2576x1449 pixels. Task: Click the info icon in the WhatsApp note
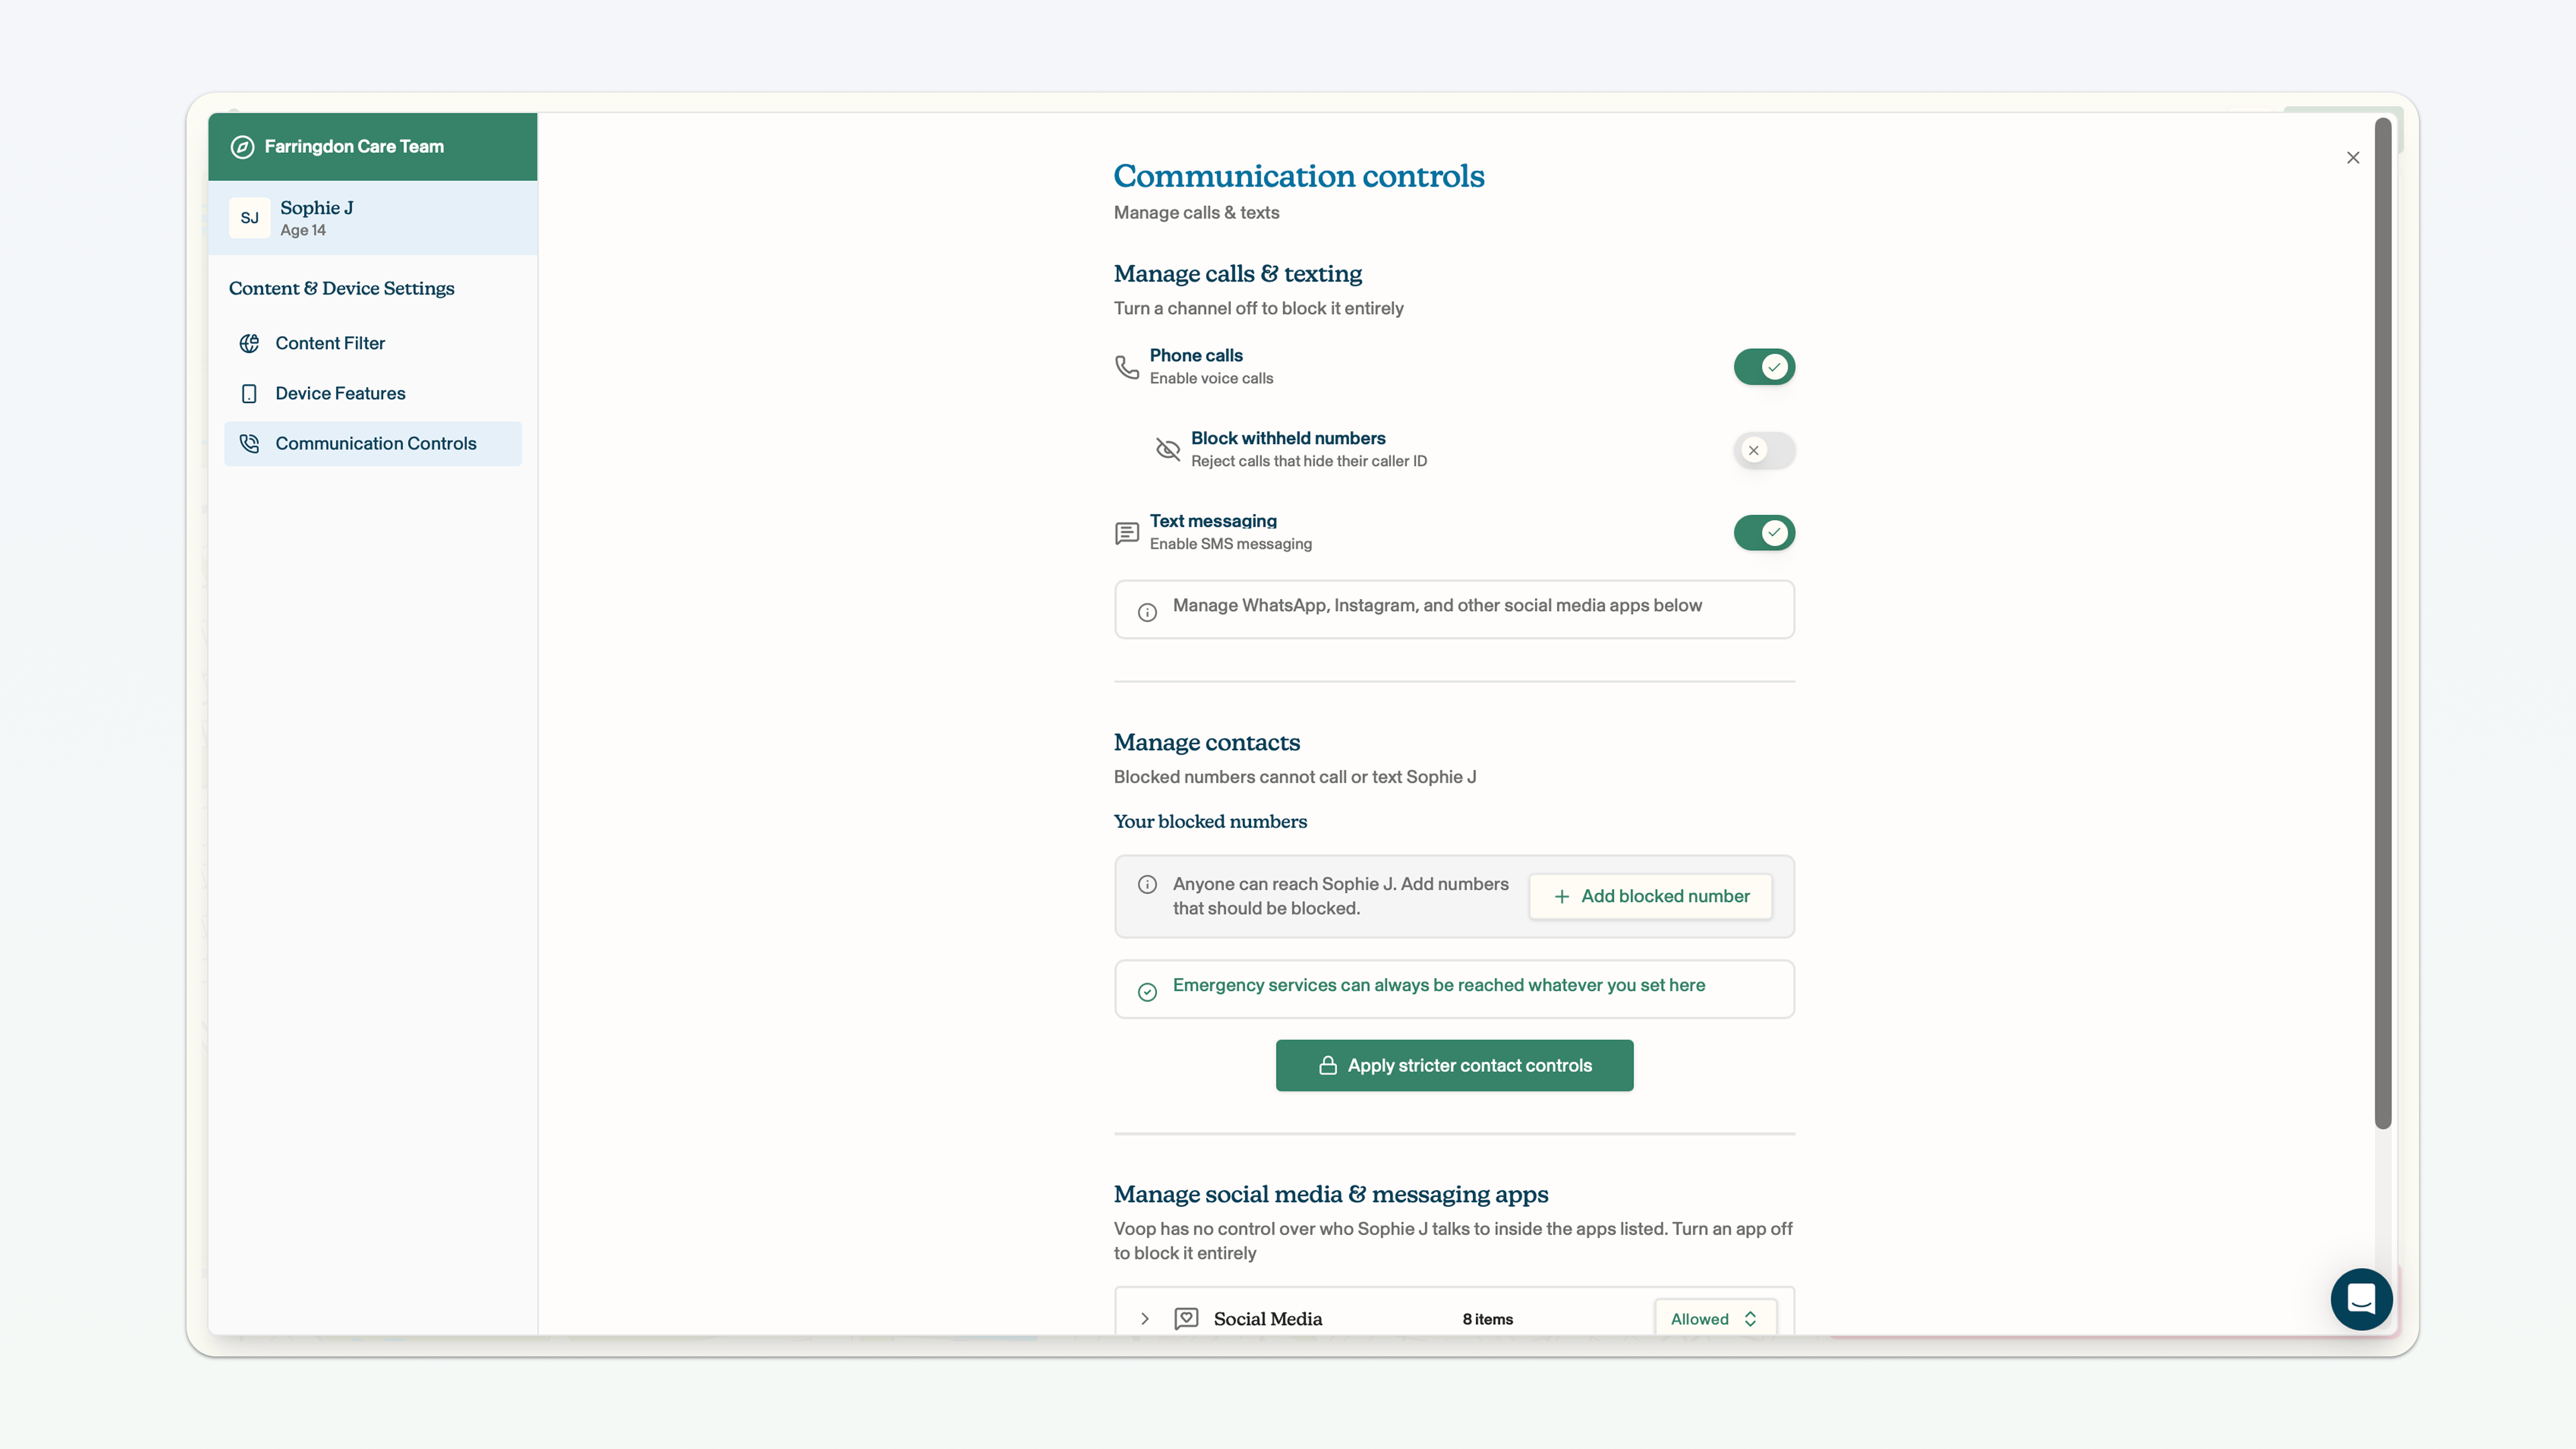[x=1147, y=612]
